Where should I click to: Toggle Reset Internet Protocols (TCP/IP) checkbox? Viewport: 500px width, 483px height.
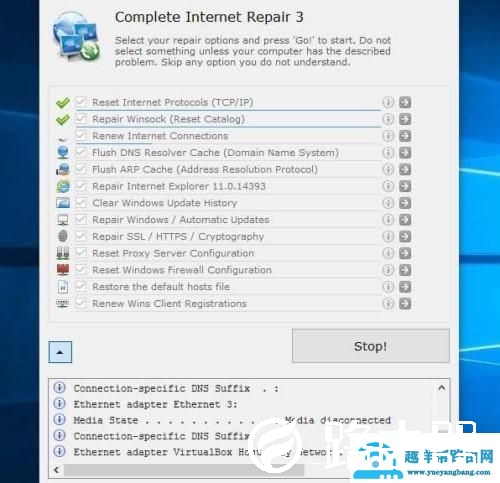(x=81, y=102)
